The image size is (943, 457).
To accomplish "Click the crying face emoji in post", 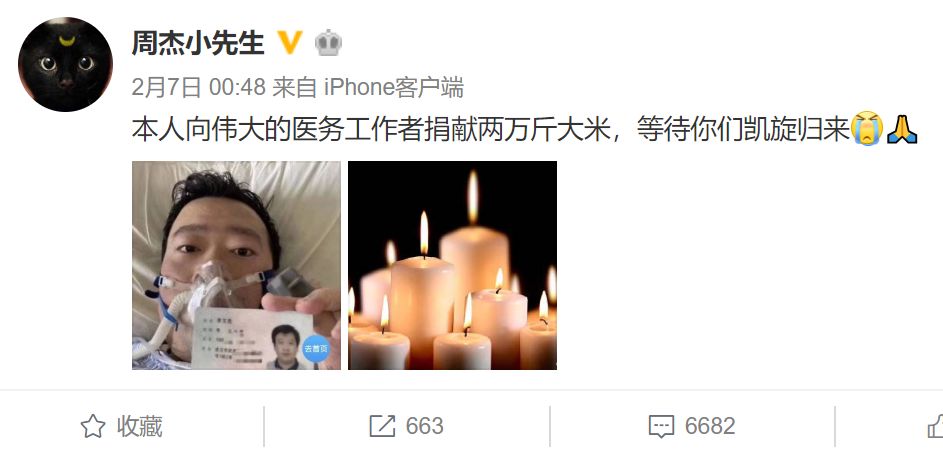I will (x=867, y=128).
